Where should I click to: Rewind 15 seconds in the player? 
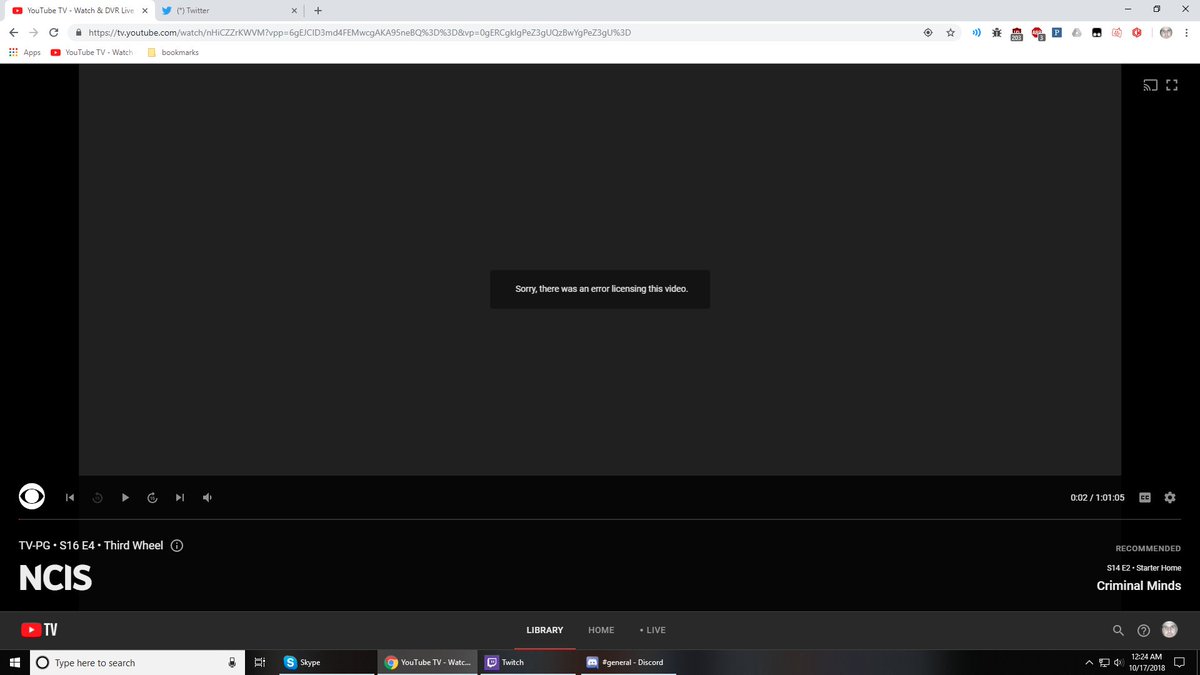[97, 497]
